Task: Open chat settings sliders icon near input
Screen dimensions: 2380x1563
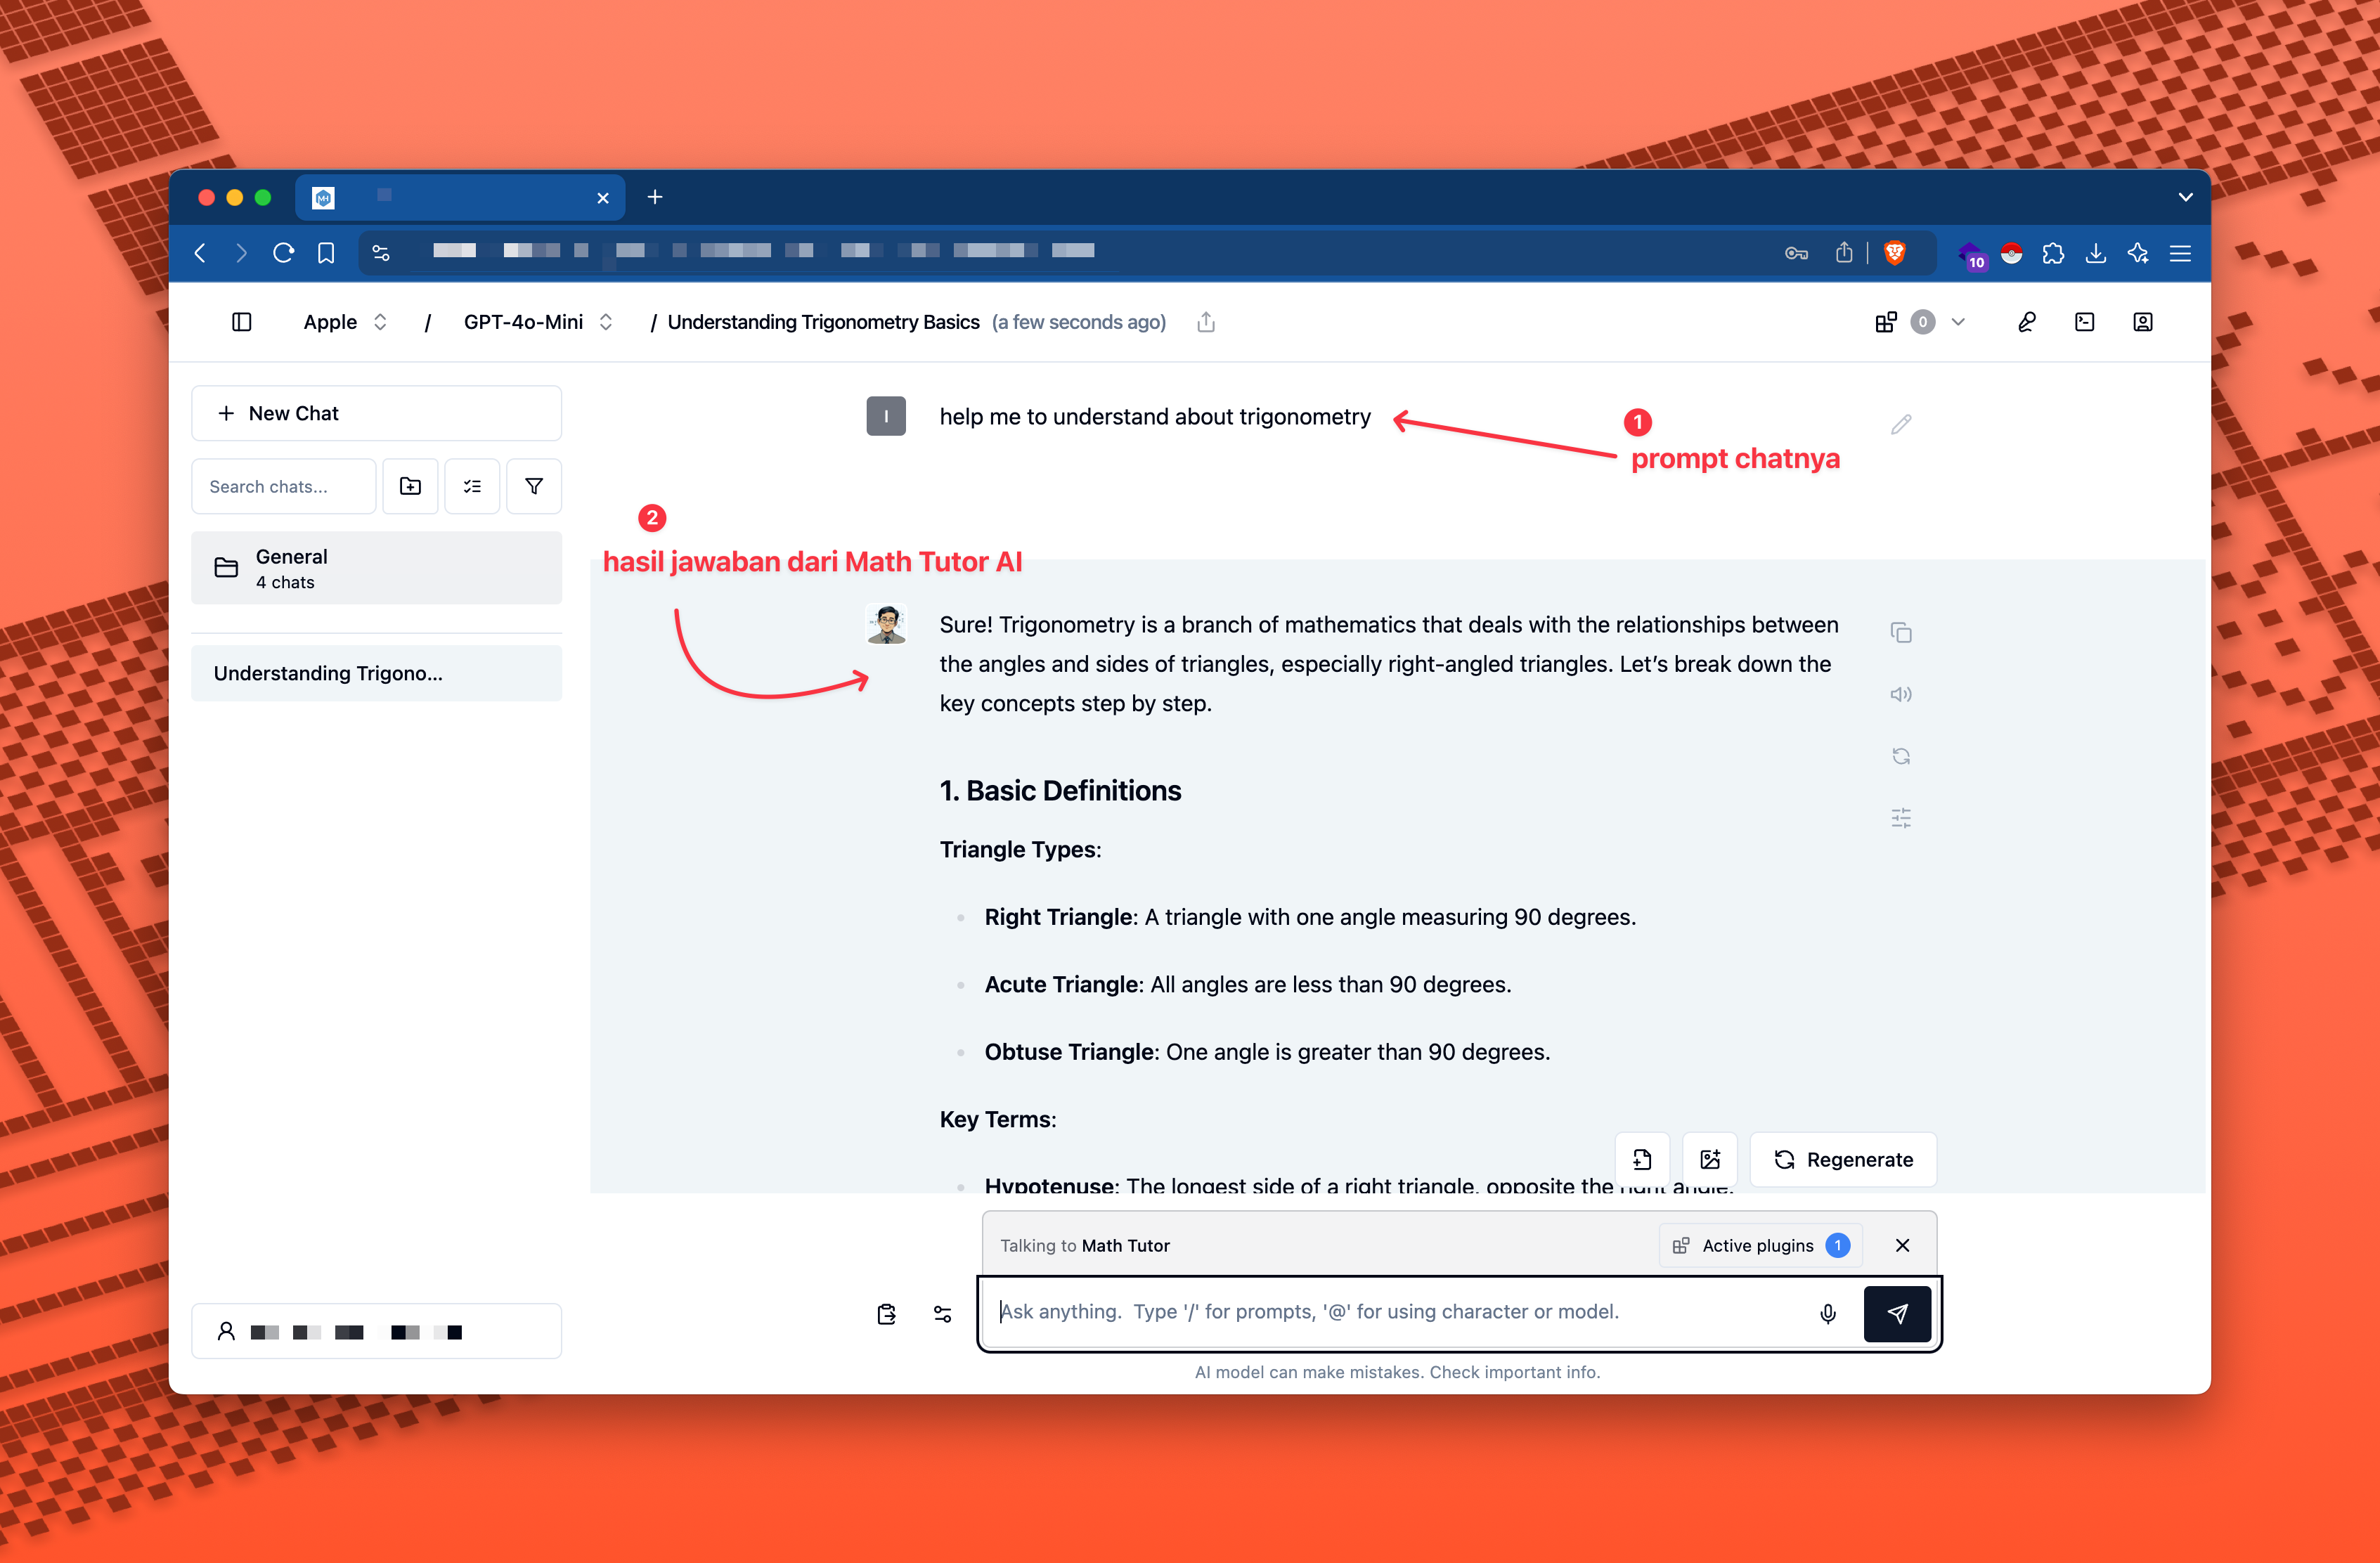Action: pyautogui.click(x=942, y=1314)
